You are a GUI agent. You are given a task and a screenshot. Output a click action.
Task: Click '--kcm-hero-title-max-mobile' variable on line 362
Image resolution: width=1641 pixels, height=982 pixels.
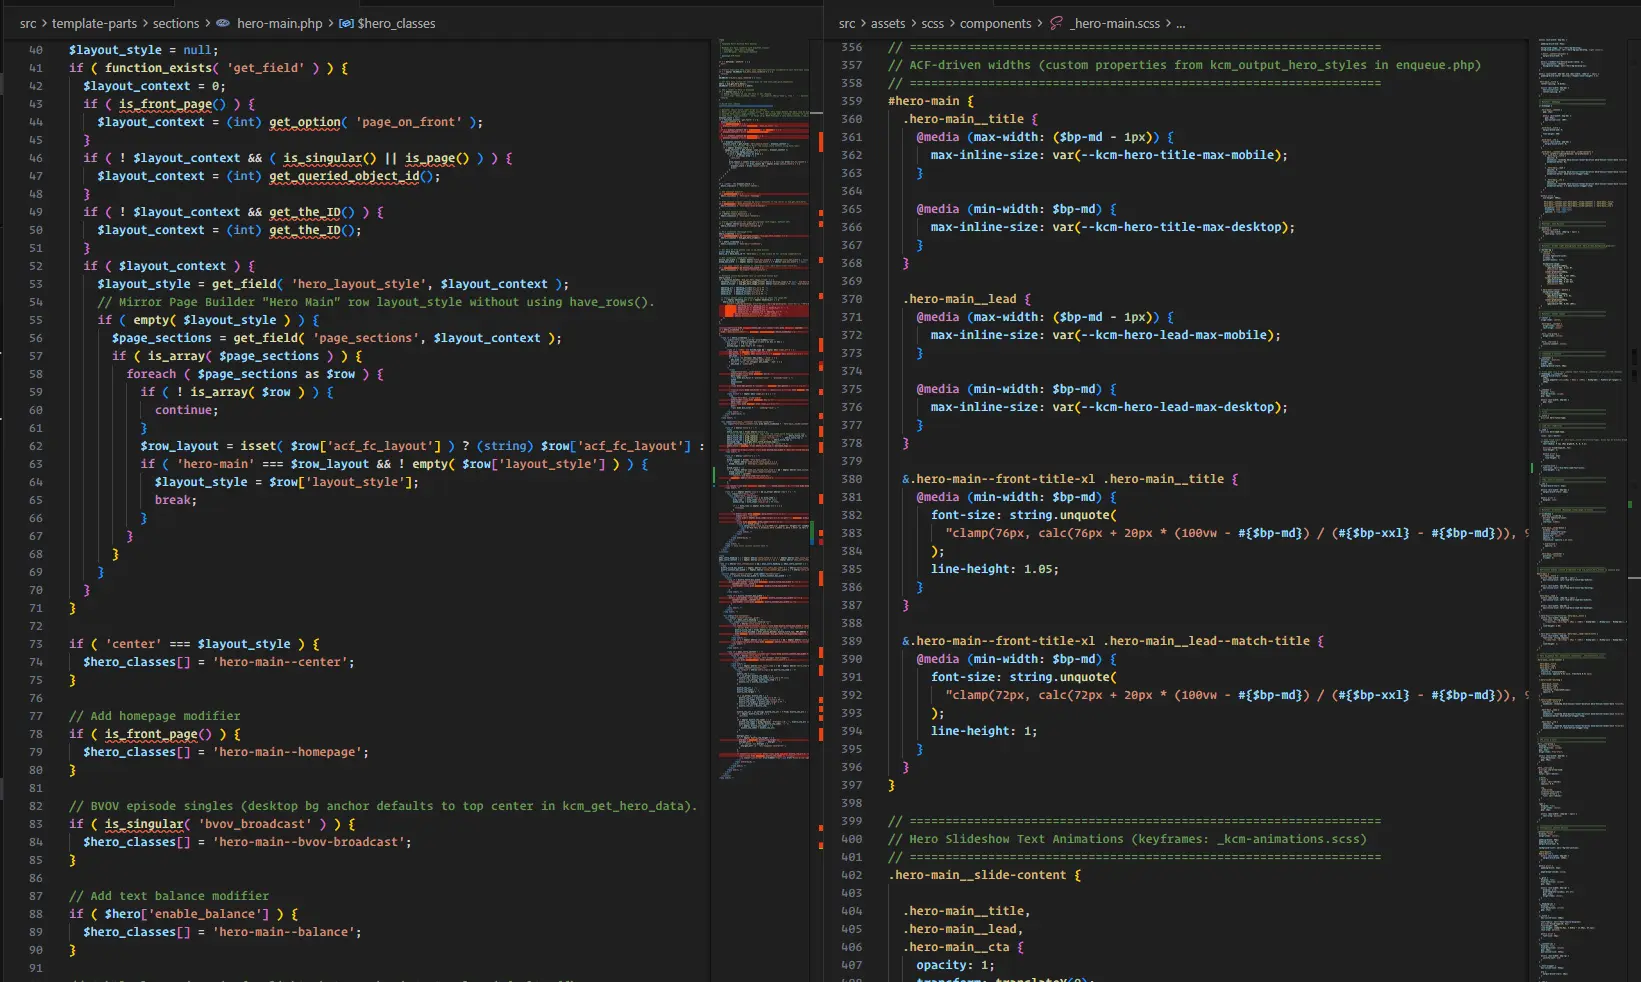(1177, 155)
